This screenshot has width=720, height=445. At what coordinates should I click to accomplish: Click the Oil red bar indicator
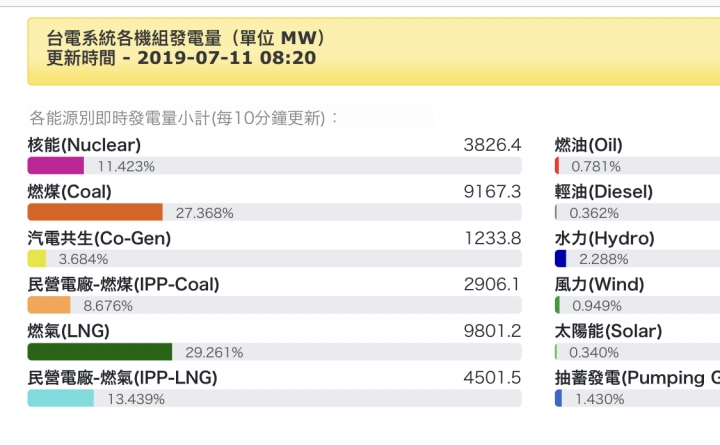[x=557, y=166]
